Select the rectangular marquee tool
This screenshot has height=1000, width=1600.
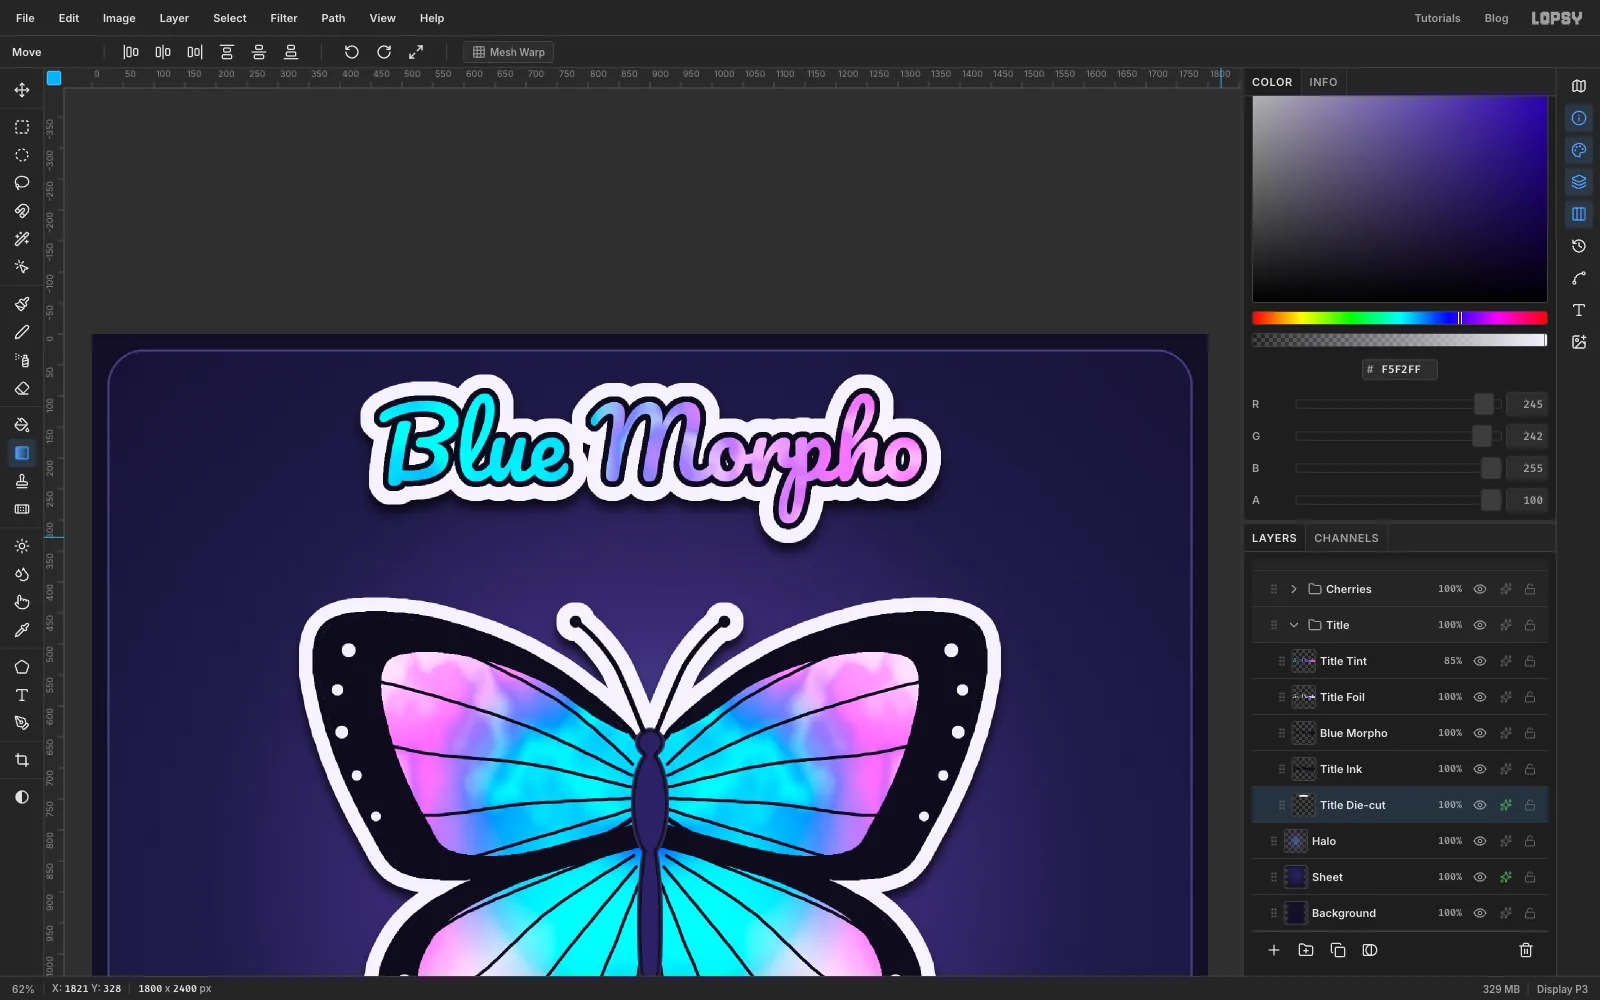pos(22,127)
